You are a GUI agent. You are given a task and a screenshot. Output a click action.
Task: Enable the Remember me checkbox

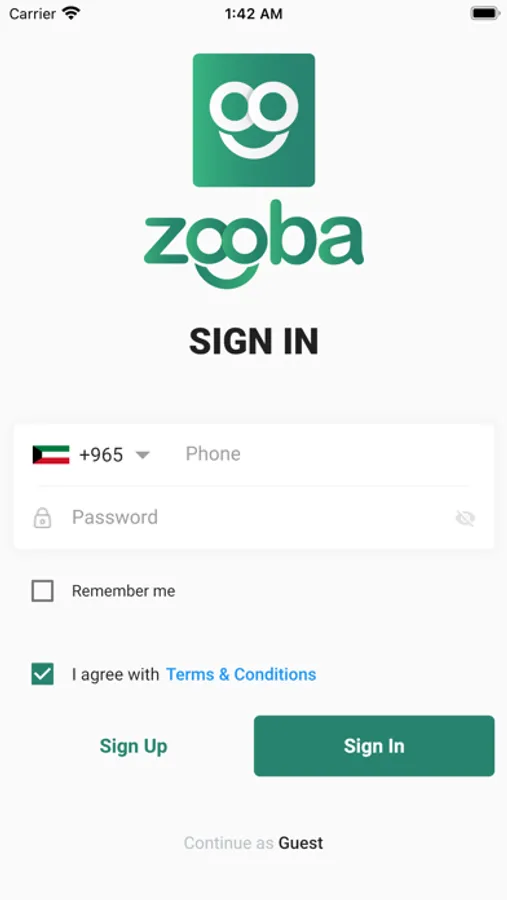pos(42,591)
